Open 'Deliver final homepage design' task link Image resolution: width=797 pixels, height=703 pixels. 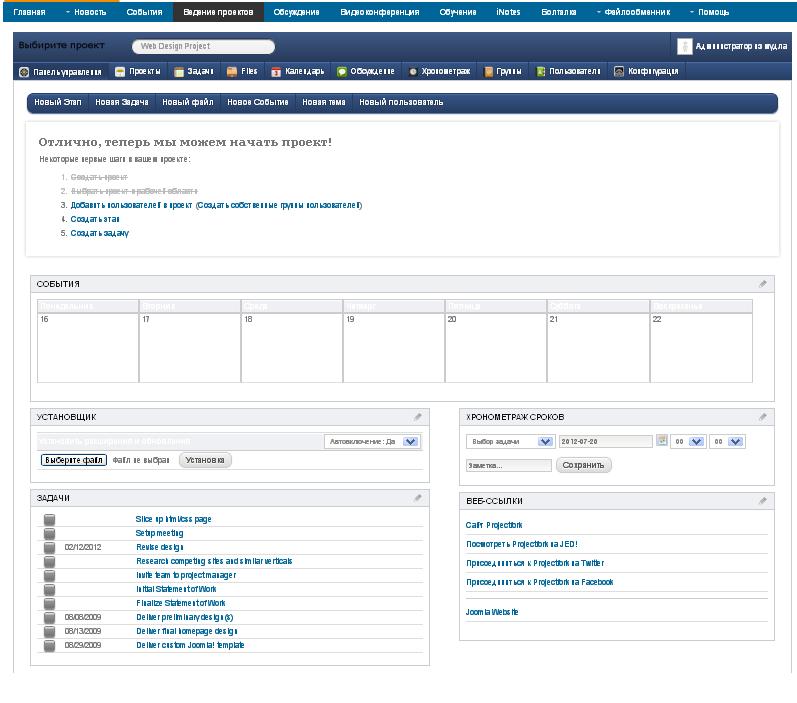[187, 631]
